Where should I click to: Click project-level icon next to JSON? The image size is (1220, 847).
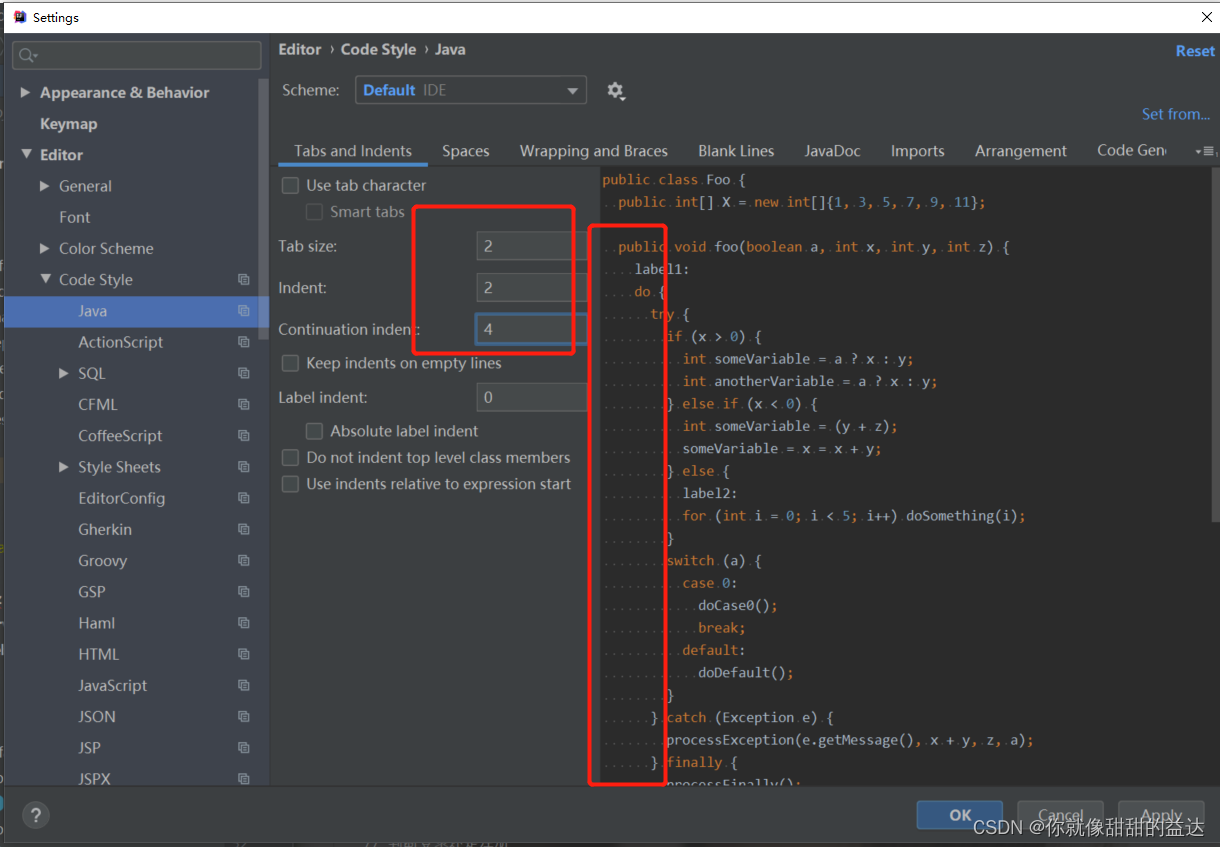coord(243,717)
